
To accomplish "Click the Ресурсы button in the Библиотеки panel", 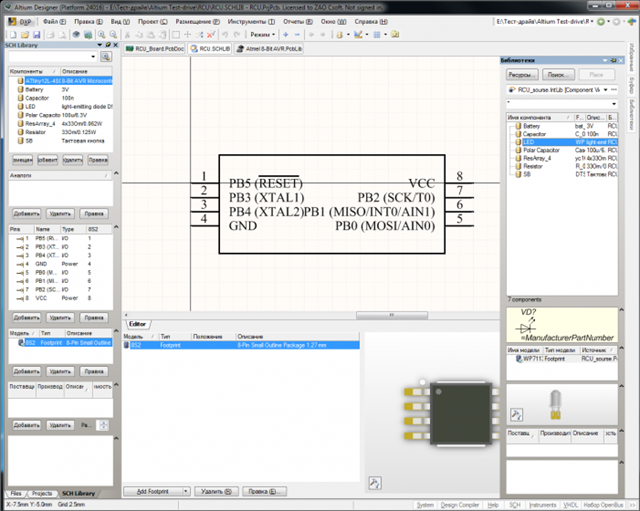I will click(521, 75).
